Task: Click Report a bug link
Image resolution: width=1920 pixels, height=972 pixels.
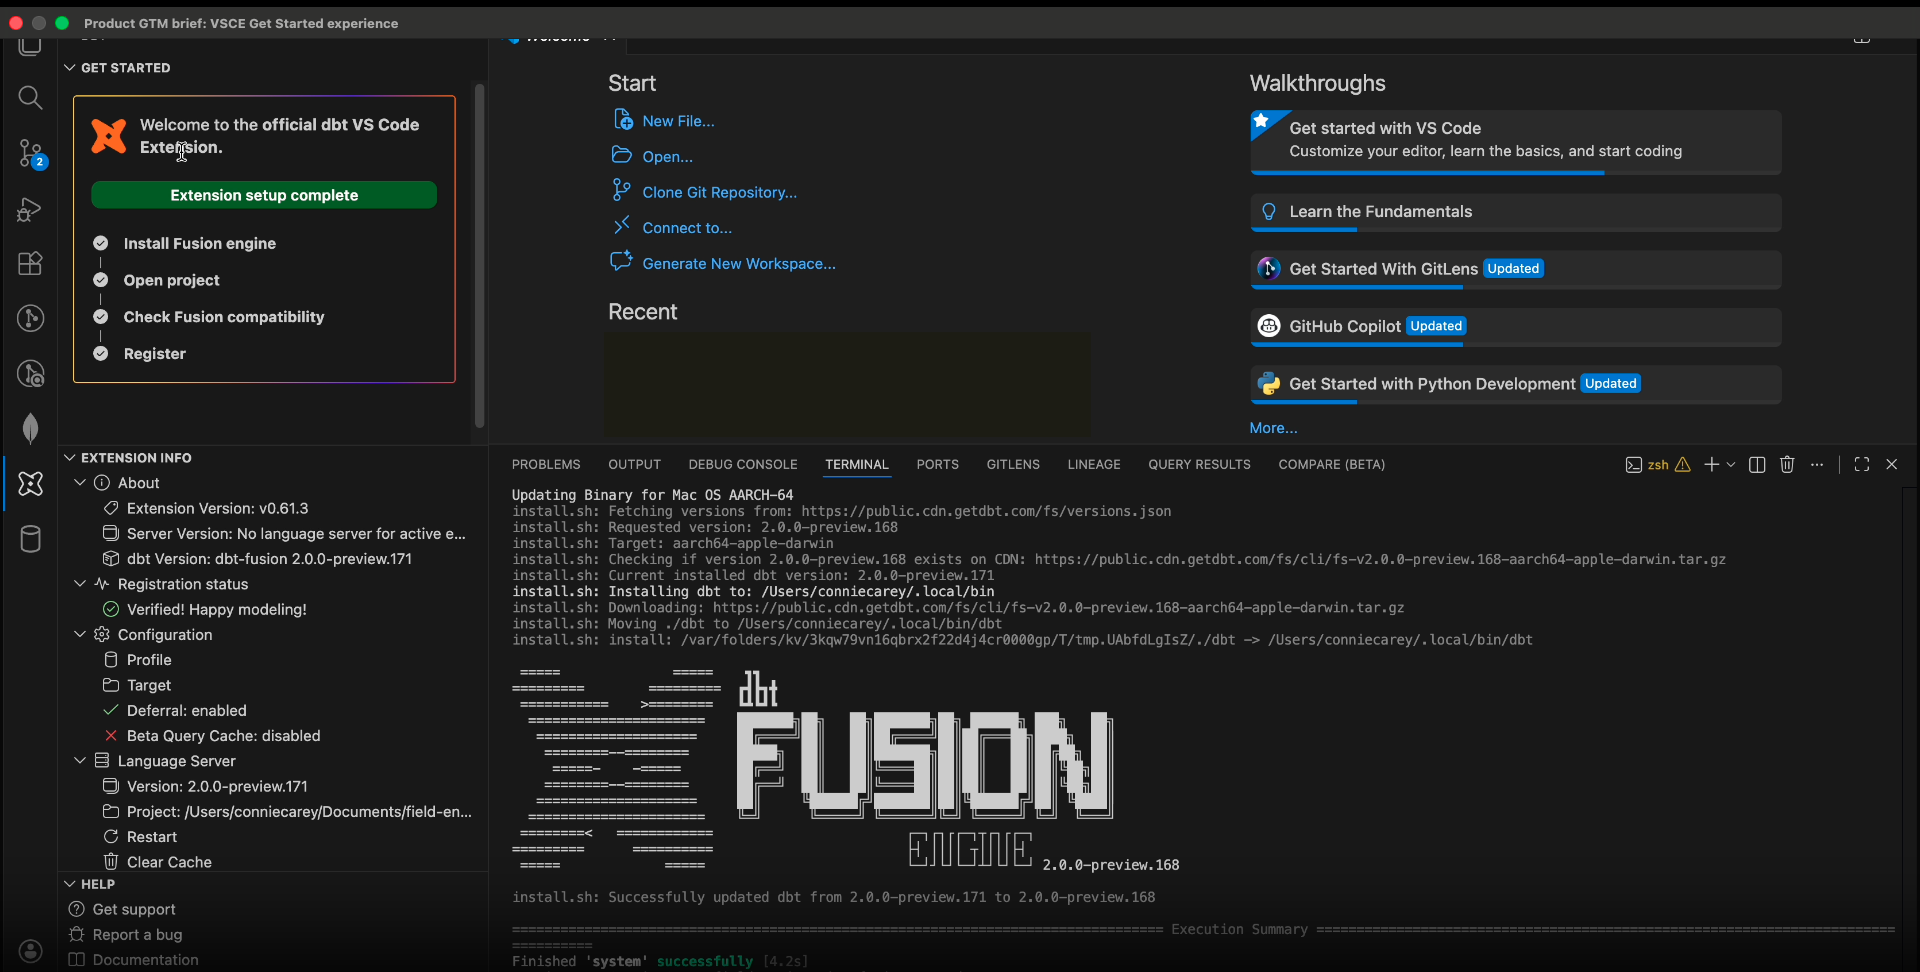Action: (x=137, y=934)
